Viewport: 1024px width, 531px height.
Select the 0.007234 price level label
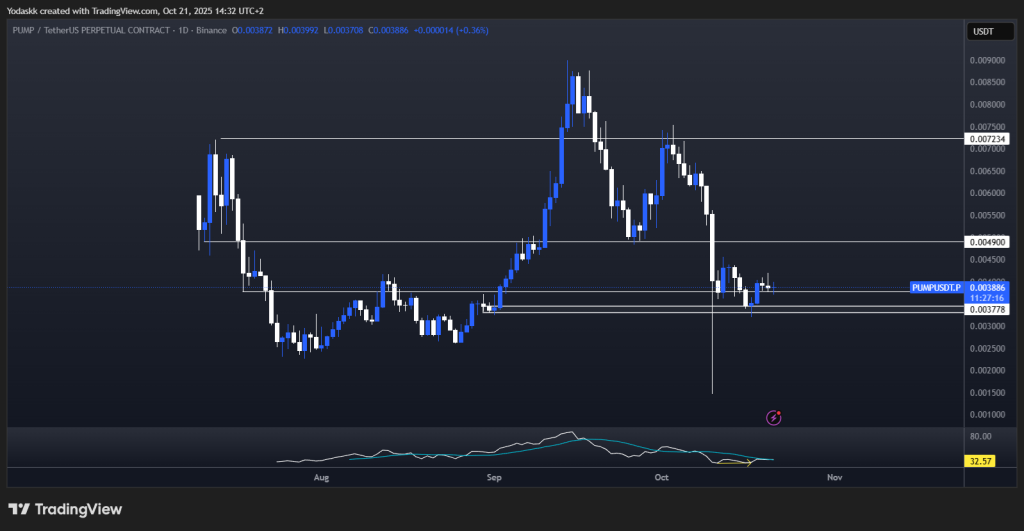click(987, 139)
